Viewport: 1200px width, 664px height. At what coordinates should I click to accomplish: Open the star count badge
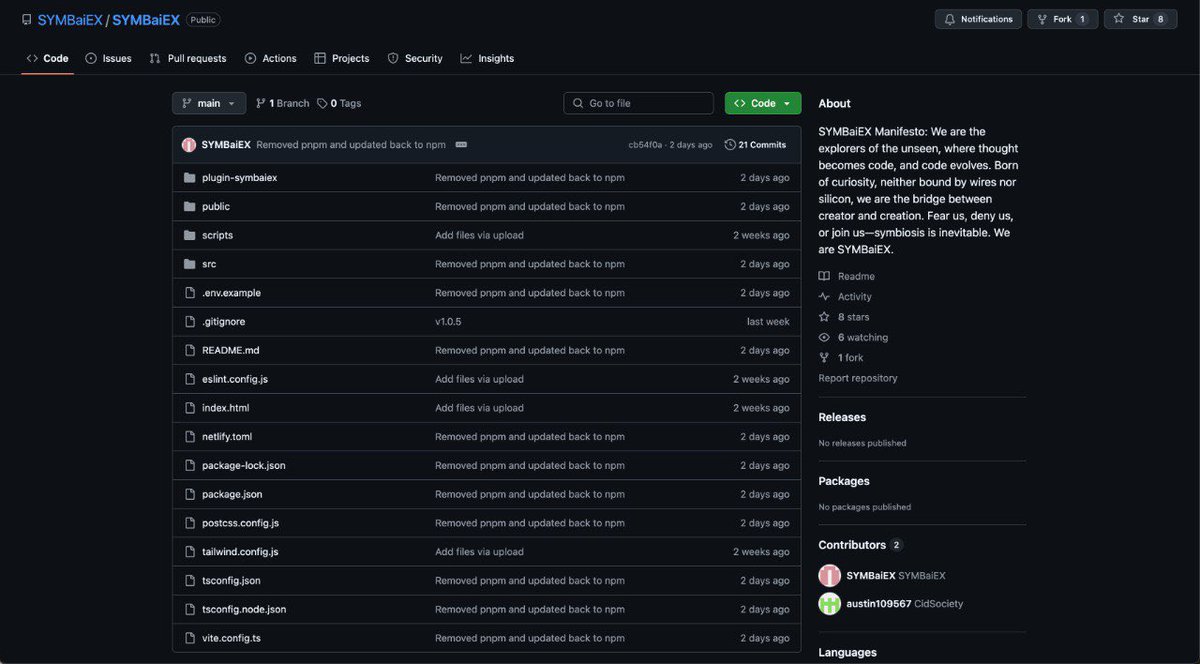(x=1160, y=19)
